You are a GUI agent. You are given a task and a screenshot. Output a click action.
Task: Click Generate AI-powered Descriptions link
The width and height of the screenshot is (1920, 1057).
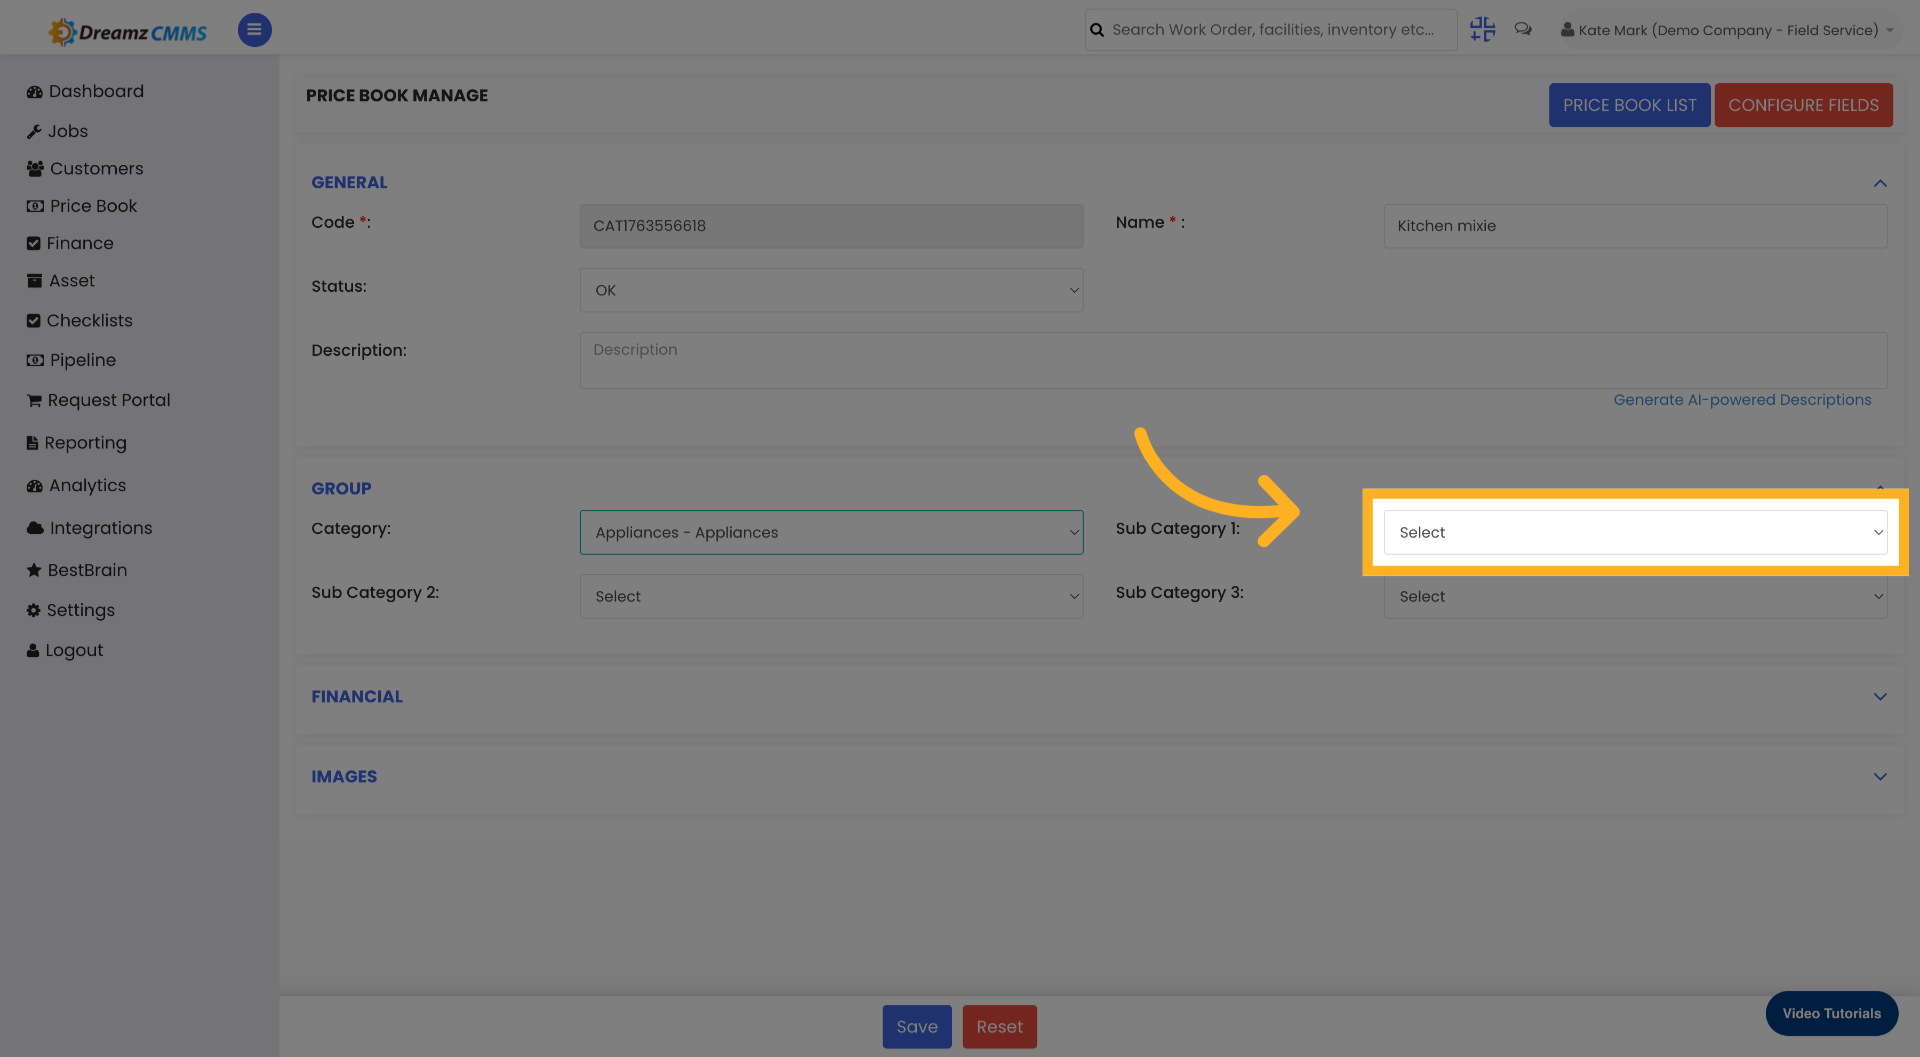pyautogui.click(x=1743, y=399)
